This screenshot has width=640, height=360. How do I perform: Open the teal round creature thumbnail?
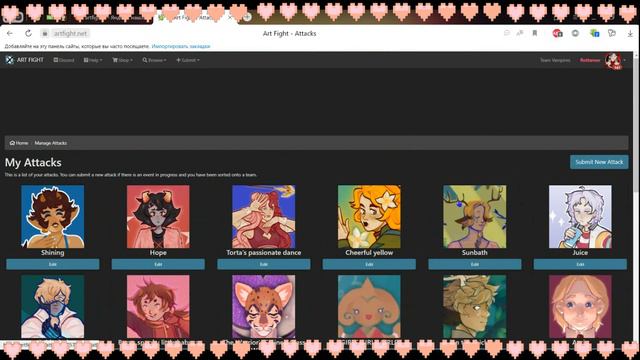click(369, 307)
